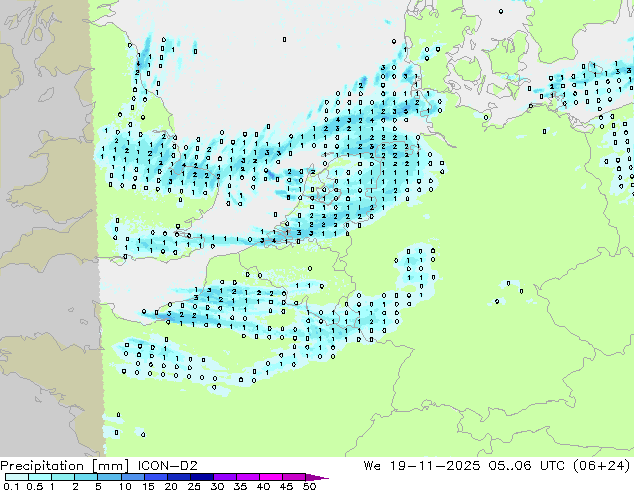This screenshot has width=634, height=490.
Task: Click the 10–15 mm legend color swatch
Action: [x=132, y=477]
